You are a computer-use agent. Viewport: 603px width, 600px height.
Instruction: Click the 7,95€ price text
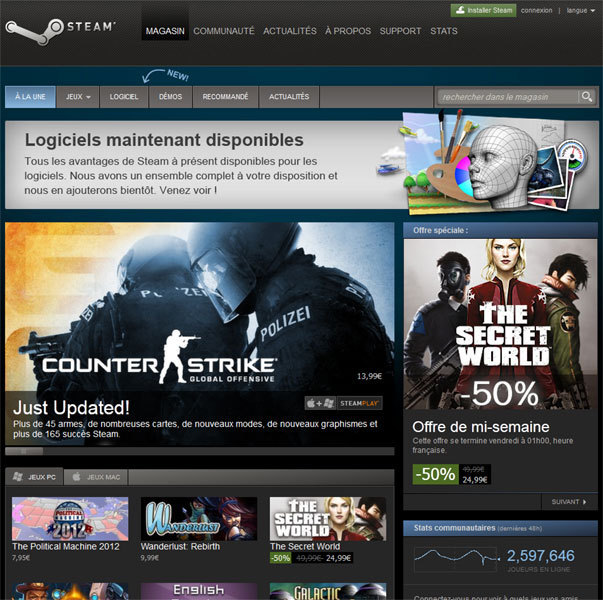coord(21,558)
